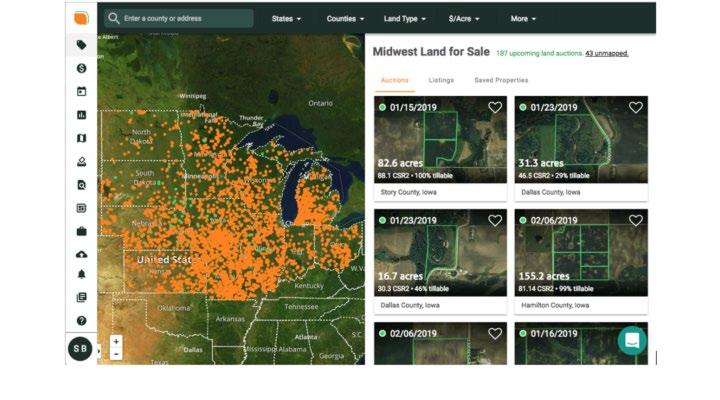The image size is (720, 400).
Task: Click the 01/15/2019 auction date
Action: tap(413, 107)
